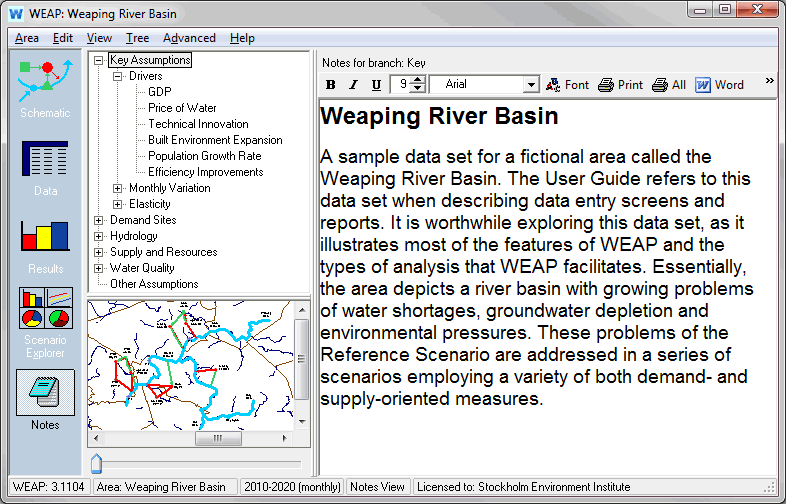Collapse the Drivers branch
Viewport: 786px width, 504px height.
tap(118, 76)
